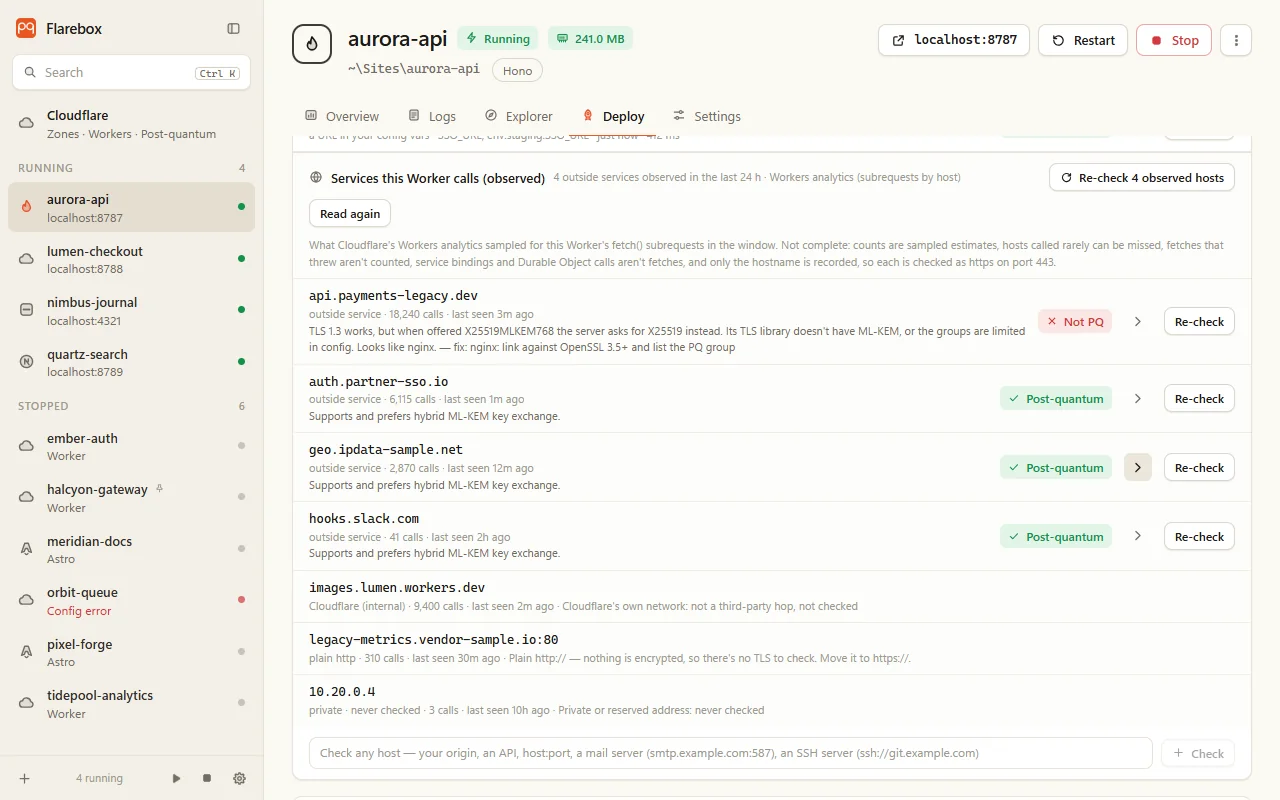
Task: Click the aurora-api flame app icon
Action: tap(312, 44)
